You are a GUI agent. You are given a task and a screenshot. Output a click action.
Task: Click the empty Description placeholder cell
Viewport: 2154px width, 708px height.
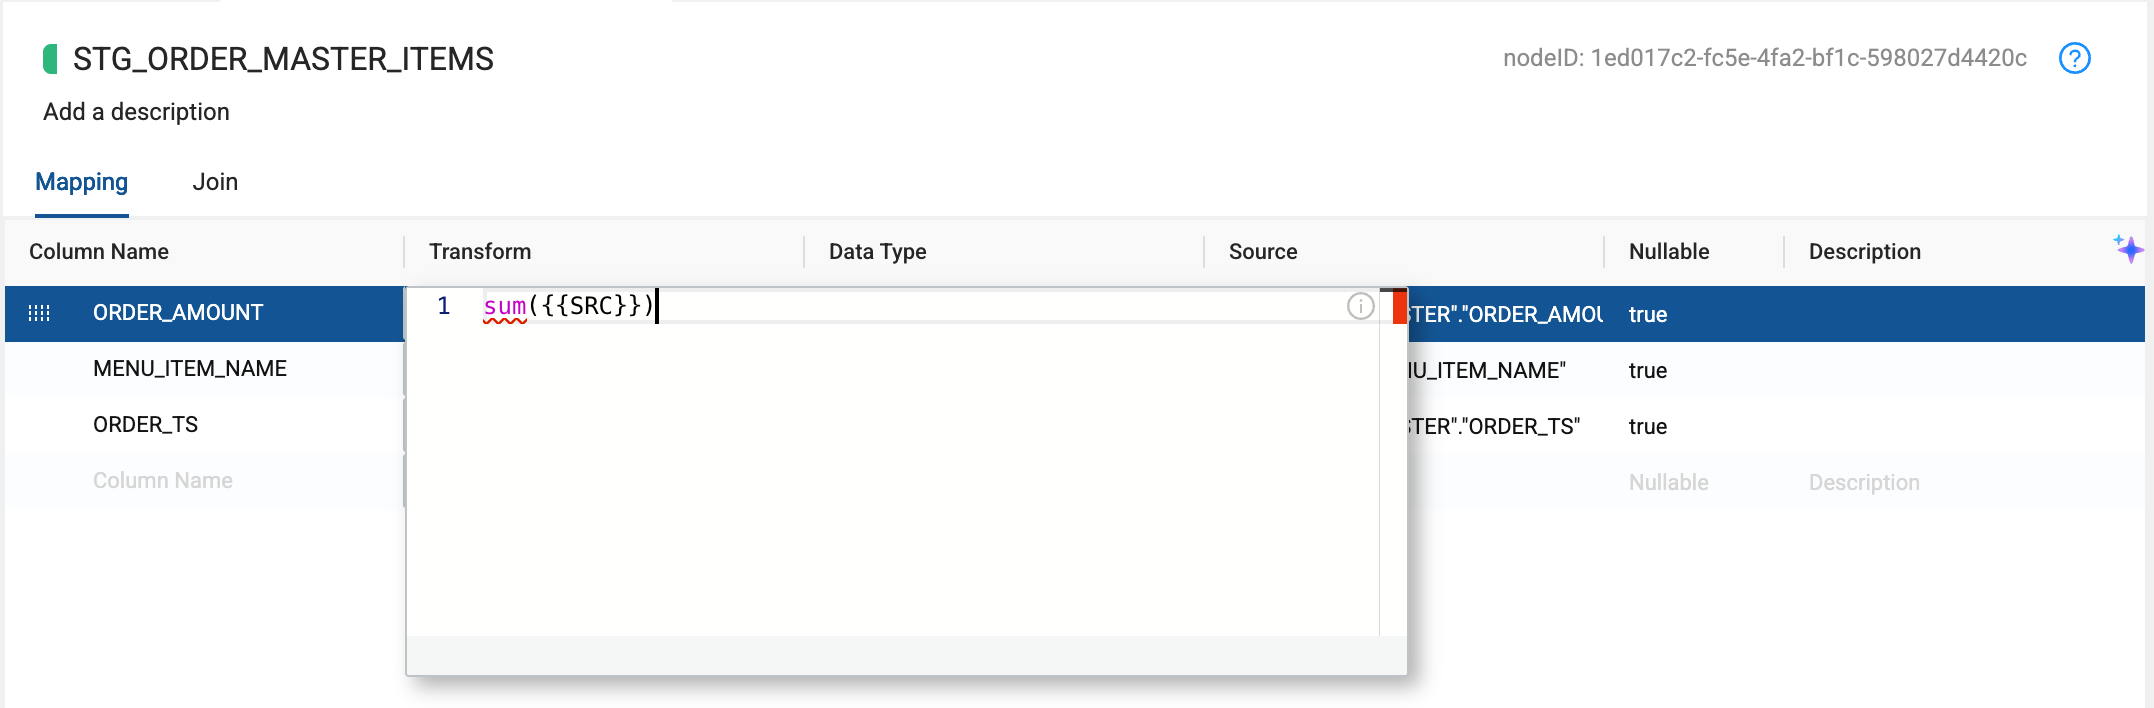(1864, 482)
